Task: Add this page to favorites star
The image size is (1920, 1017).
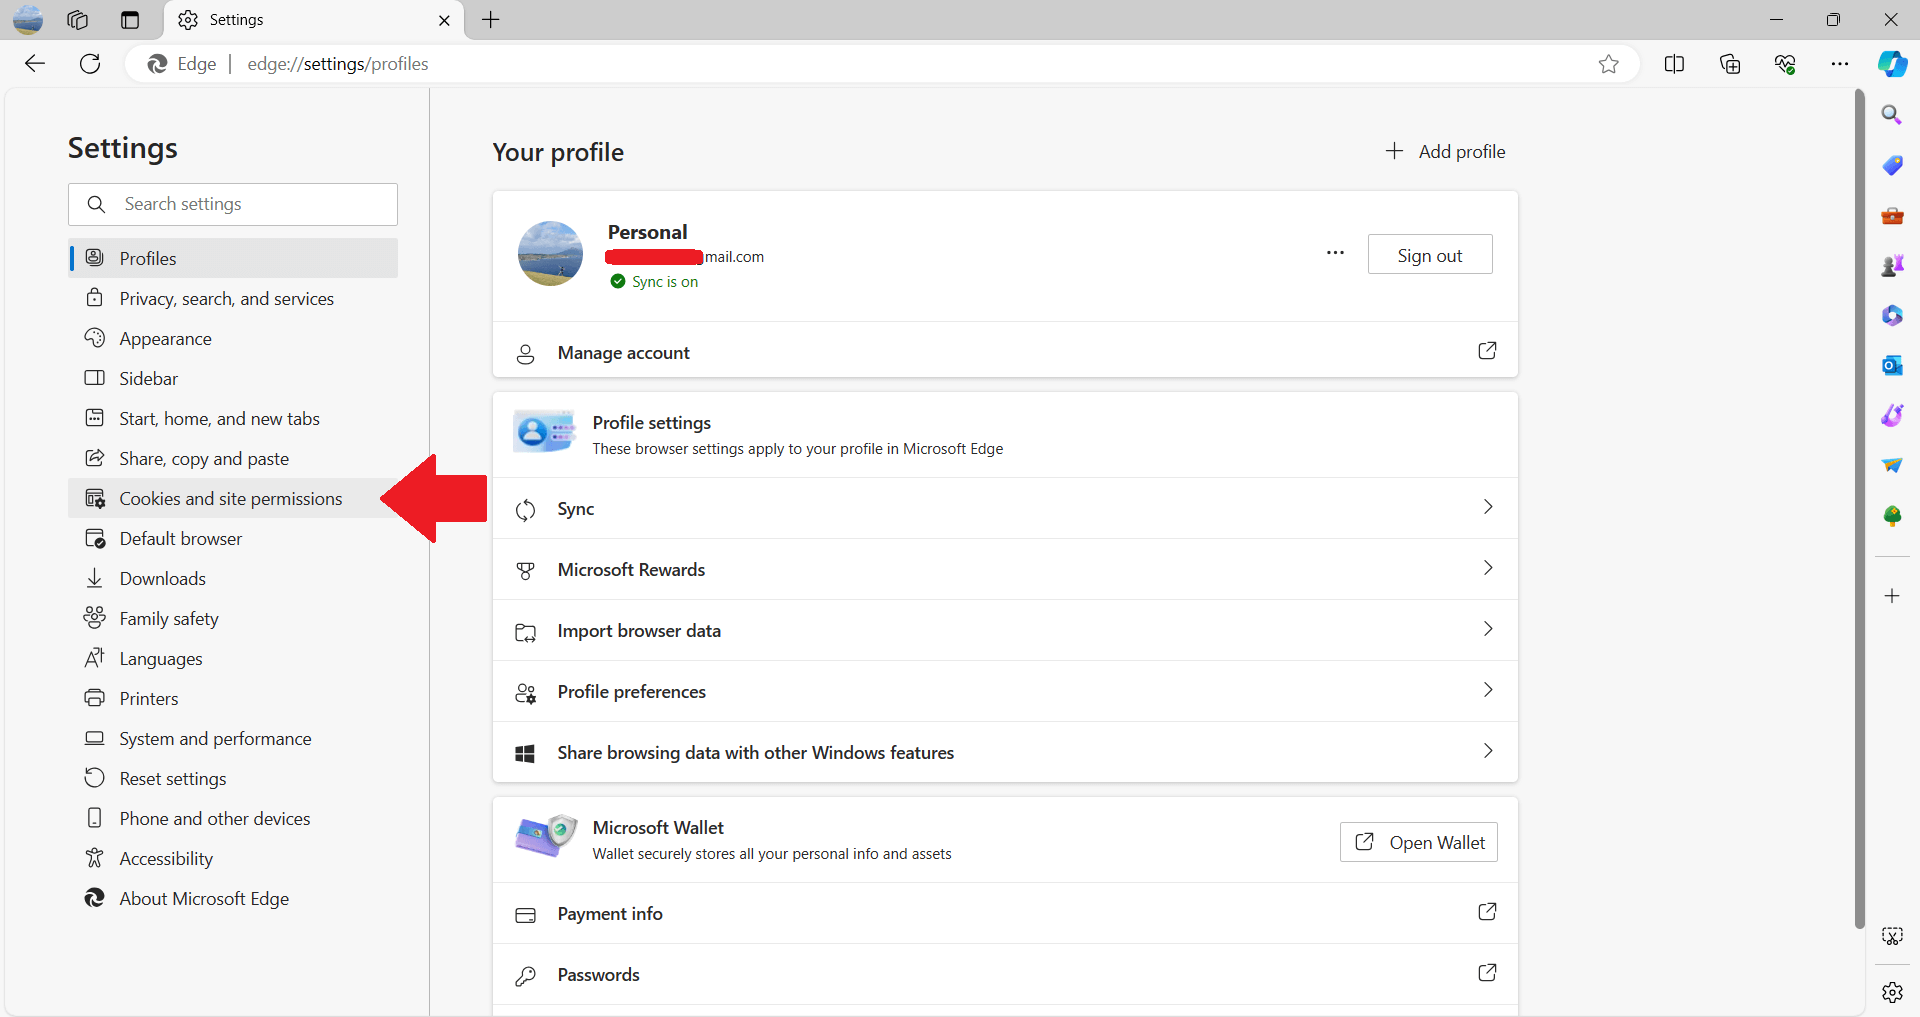Action: click(1608, 64)
